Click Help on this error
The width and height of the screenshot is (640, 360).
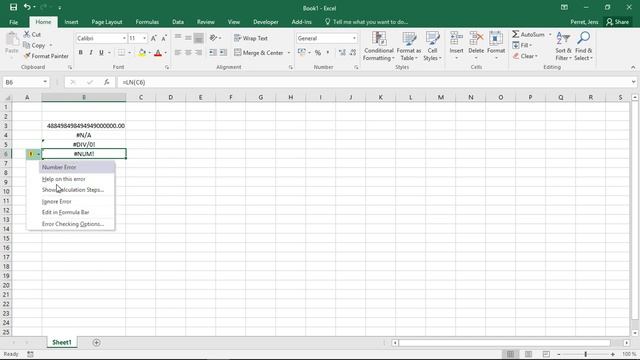pyautogui.click(x=64, y=179)
